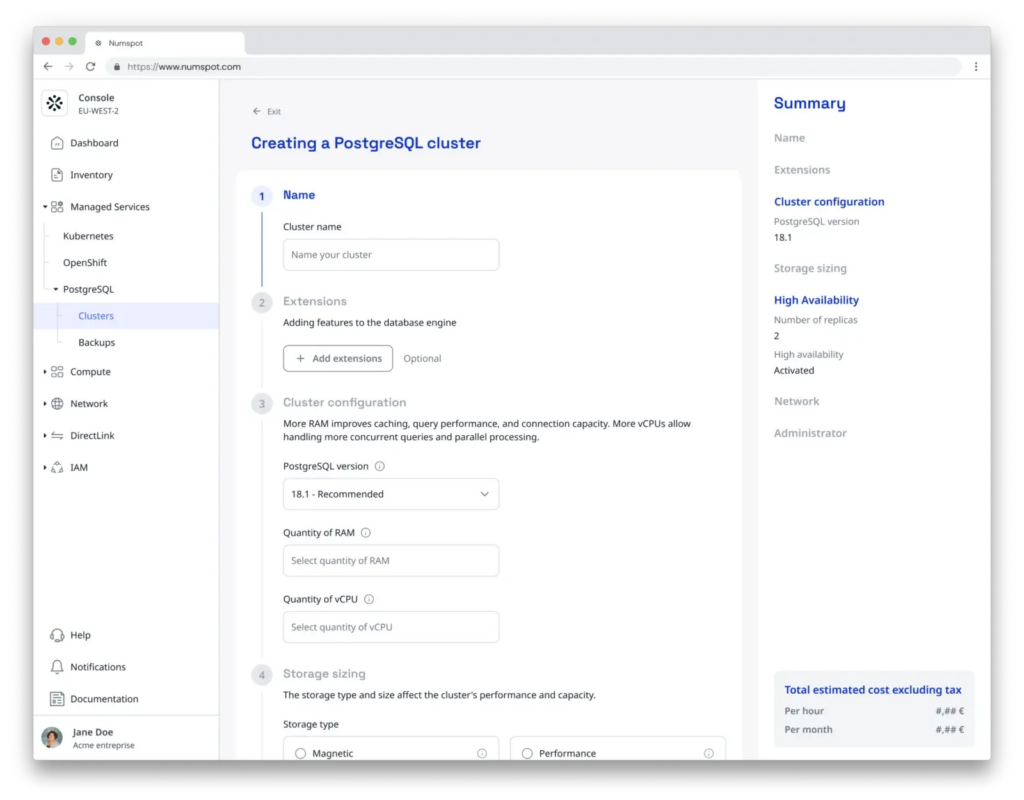This screenshot has height=800, width=1024.
Task: Click info icon next to Quantity of RAM
Action: click(x=366, y=533)
